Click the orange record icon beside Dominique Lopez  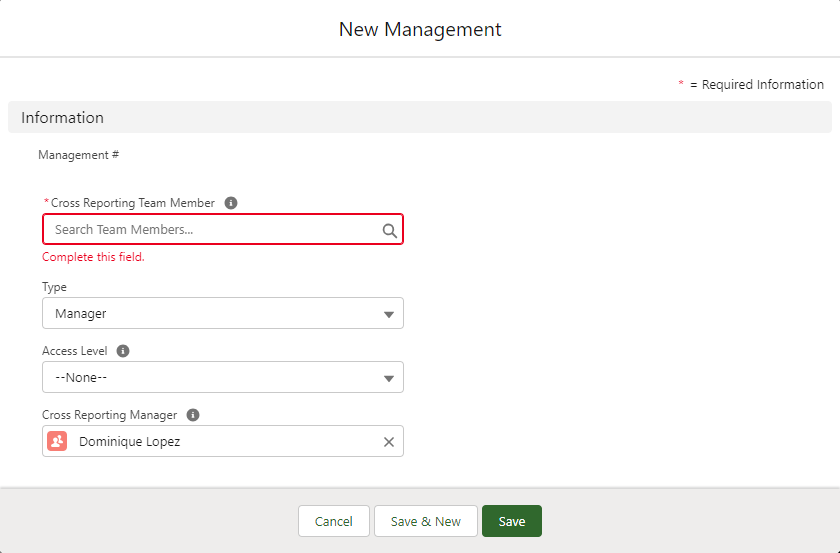click(57, 441)
